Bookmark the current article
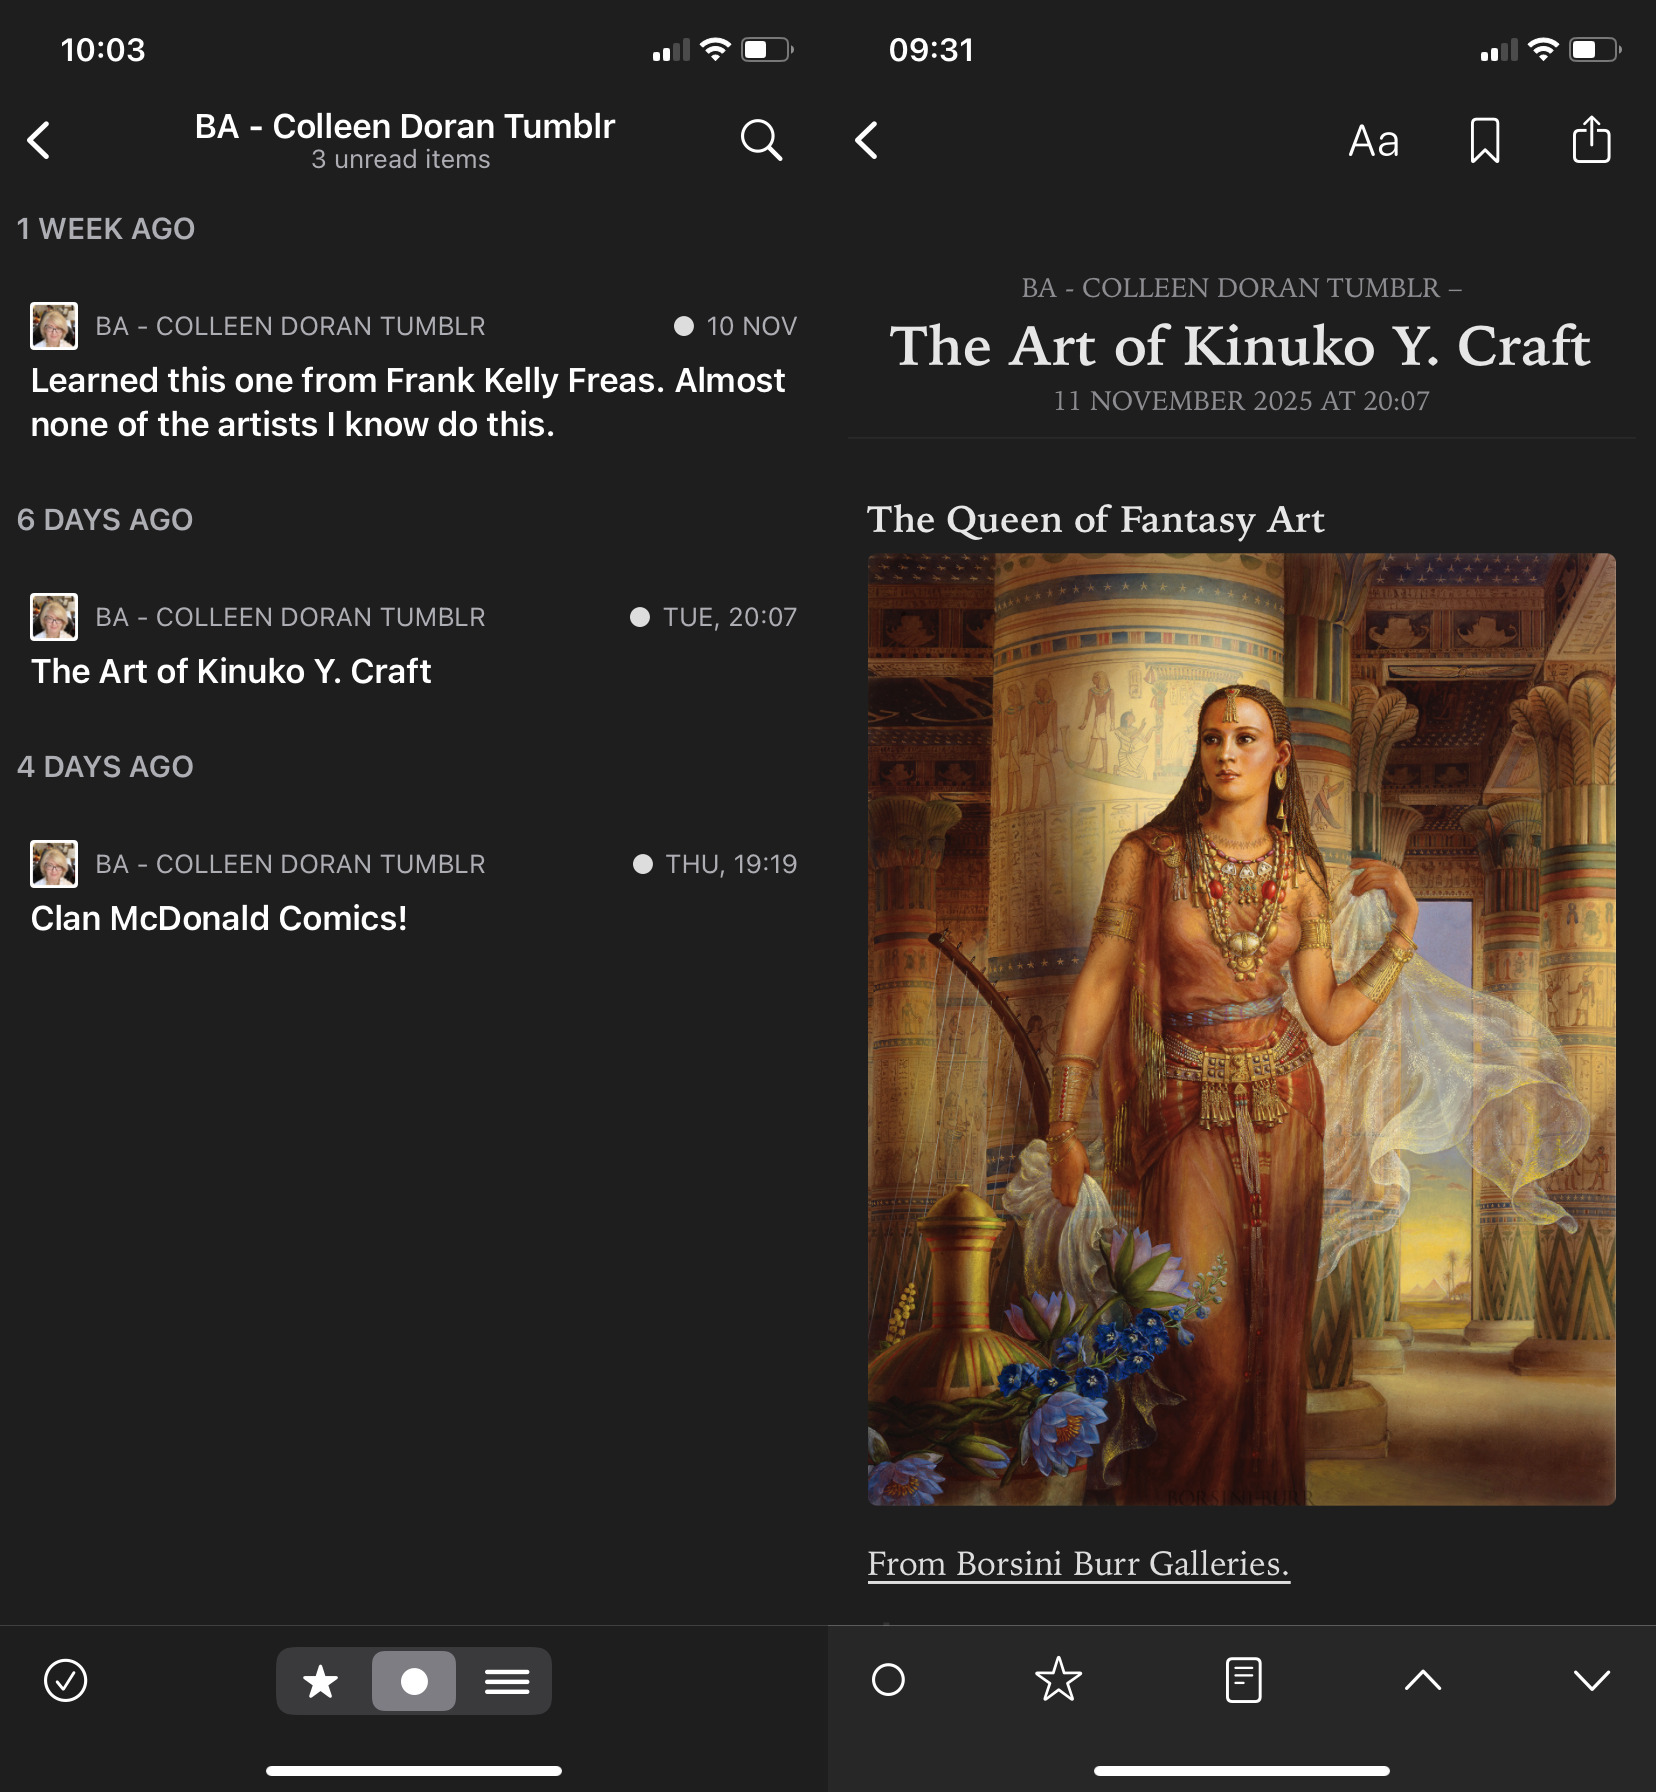The height and width of the screenshot is (1792, 1656). coord(1484,141)
